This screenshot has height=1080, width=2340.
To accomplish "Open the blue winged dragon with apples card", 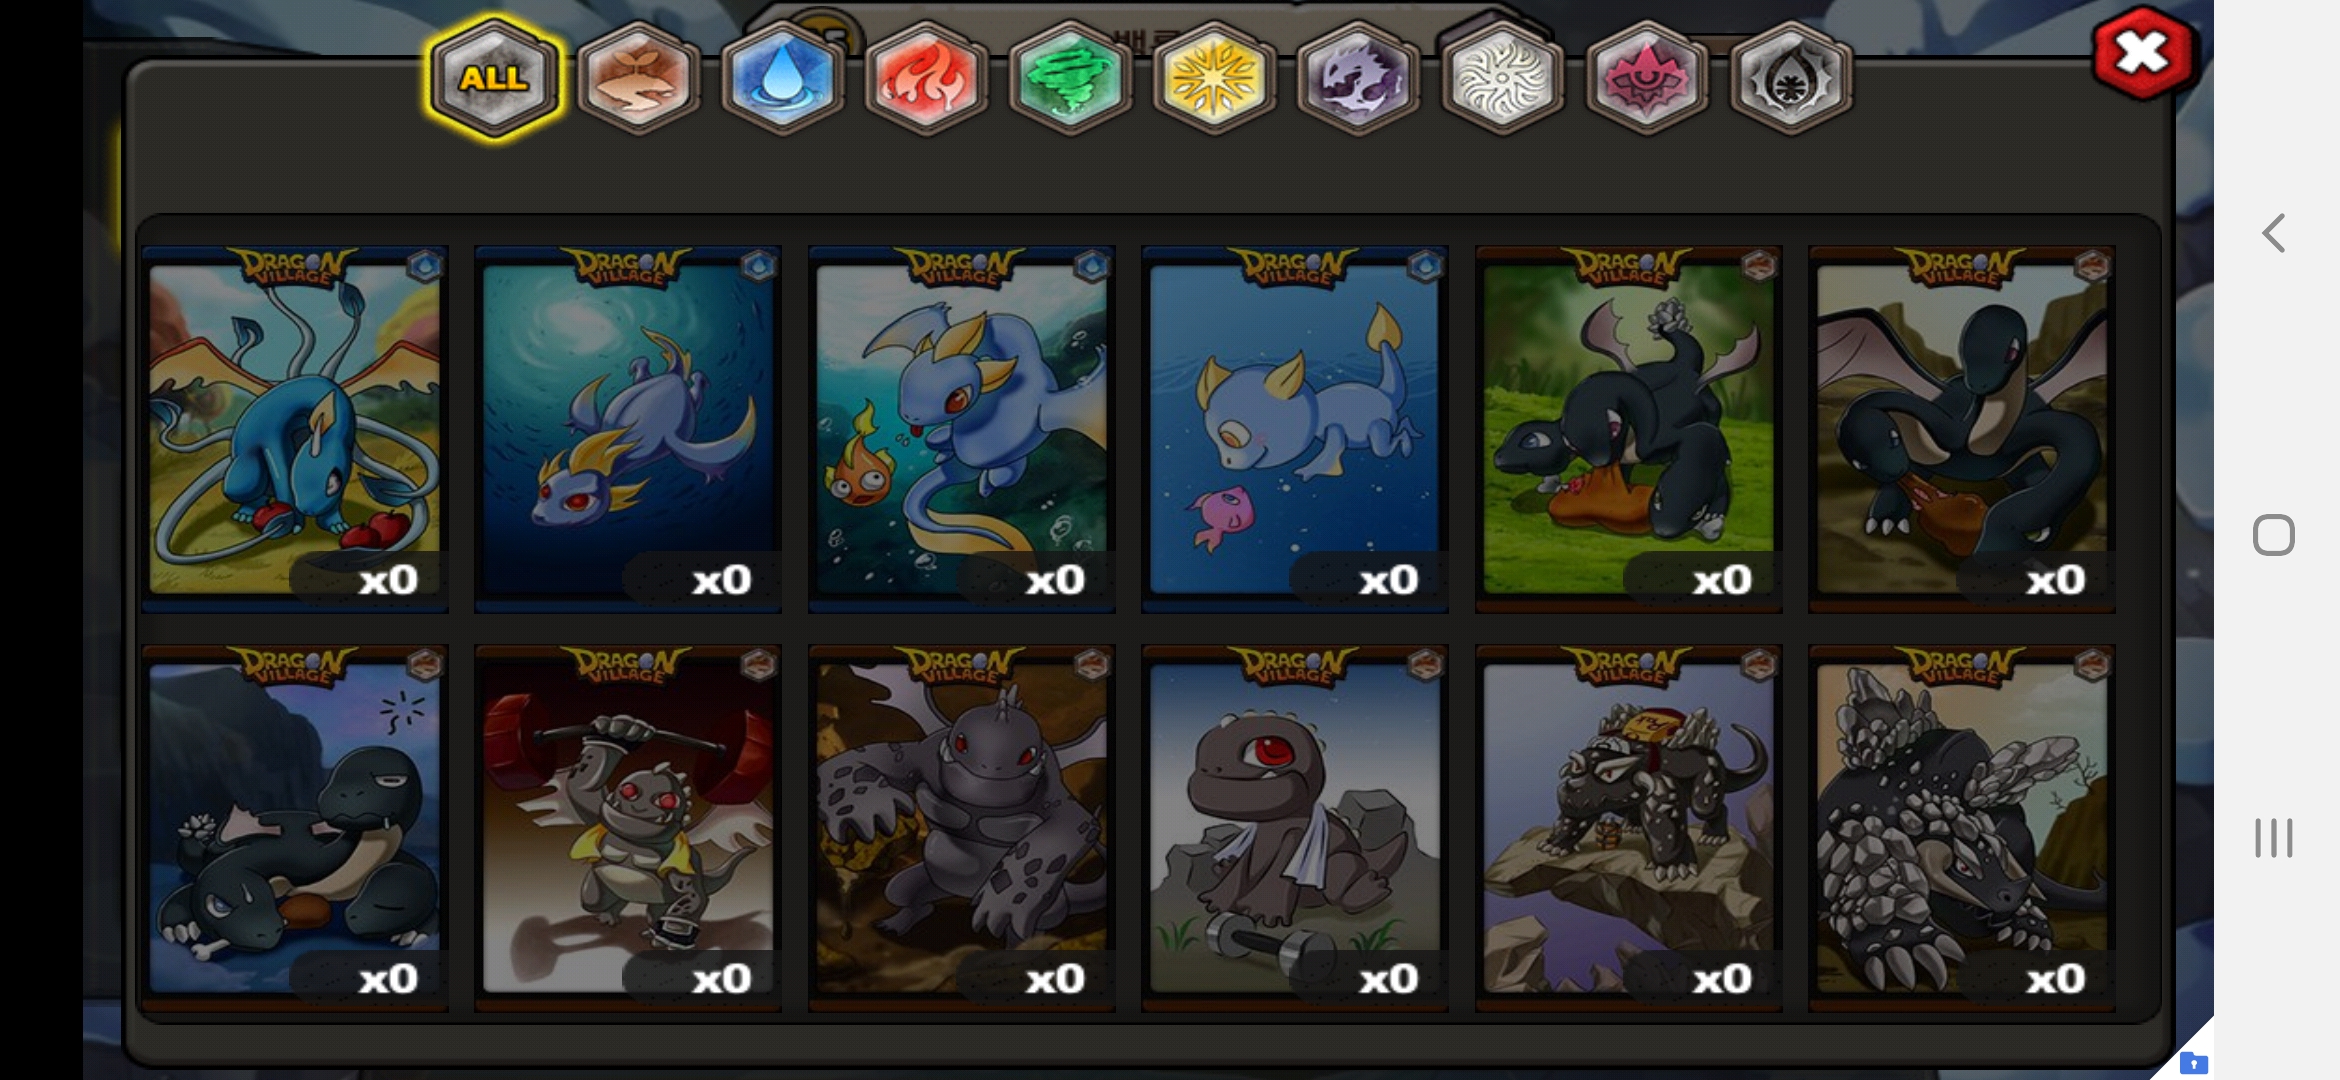I will (295, 429).
